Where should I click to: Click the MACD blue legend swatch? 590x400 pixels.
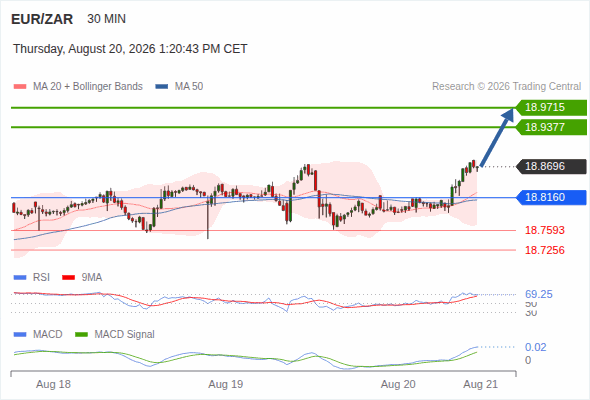pyautogui.click(x=20, y=335)
